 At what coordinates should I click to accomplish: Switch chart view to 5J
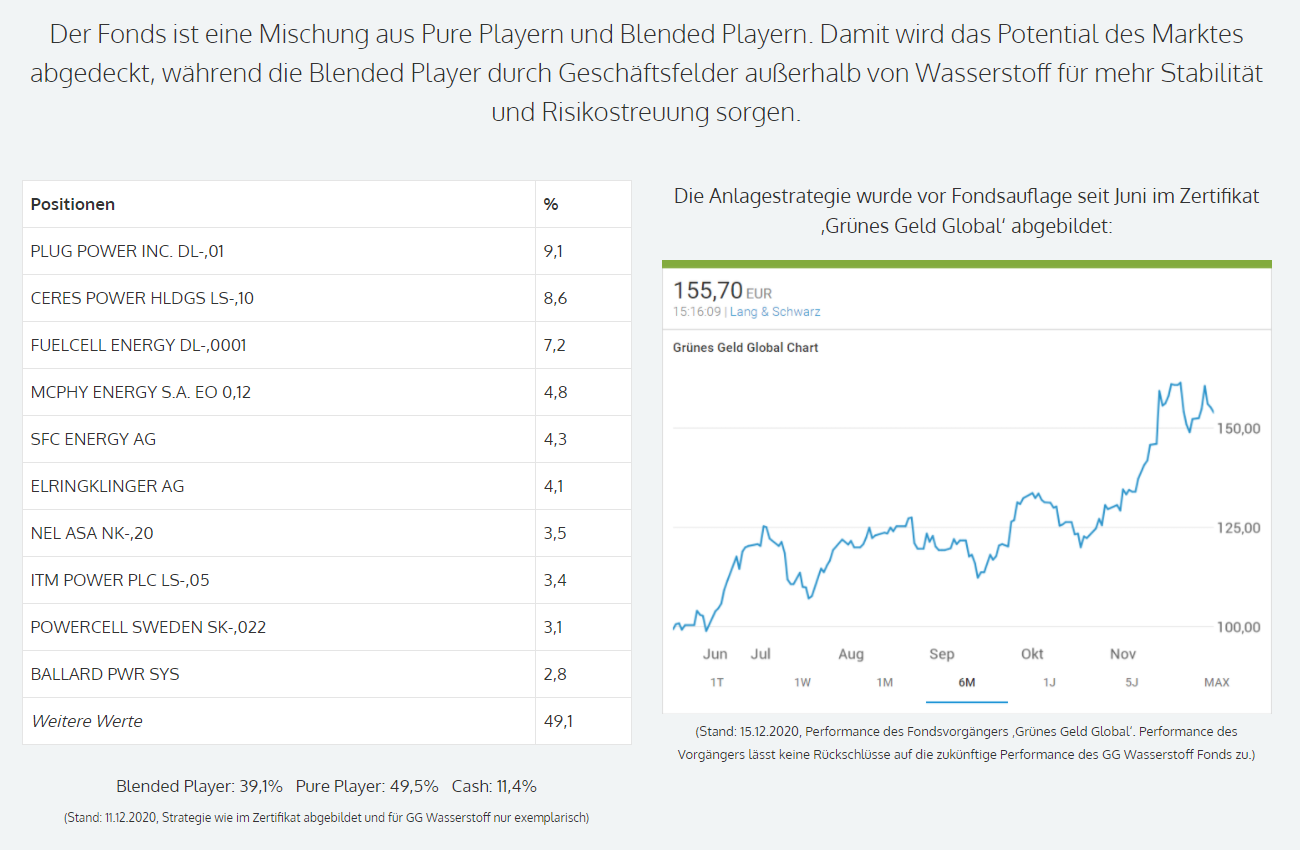point(1131,682)
